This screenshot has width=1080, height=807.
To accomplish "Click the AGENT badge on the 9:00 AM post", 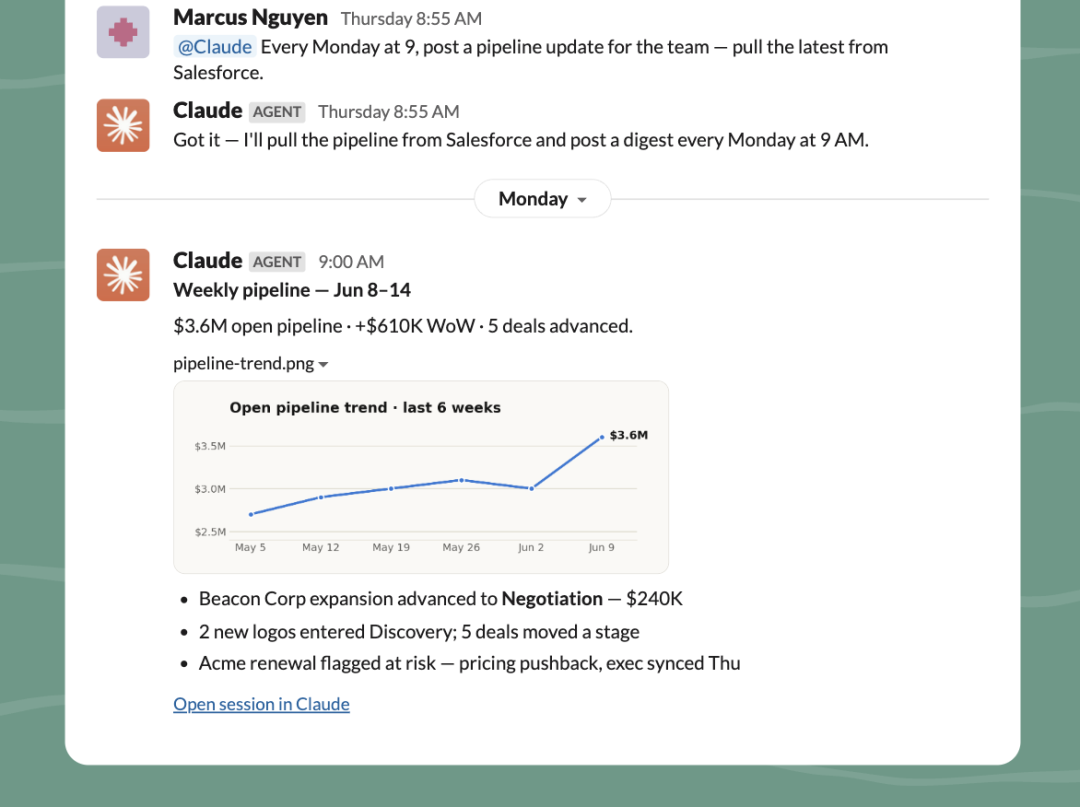I will [x=277, y=262].
